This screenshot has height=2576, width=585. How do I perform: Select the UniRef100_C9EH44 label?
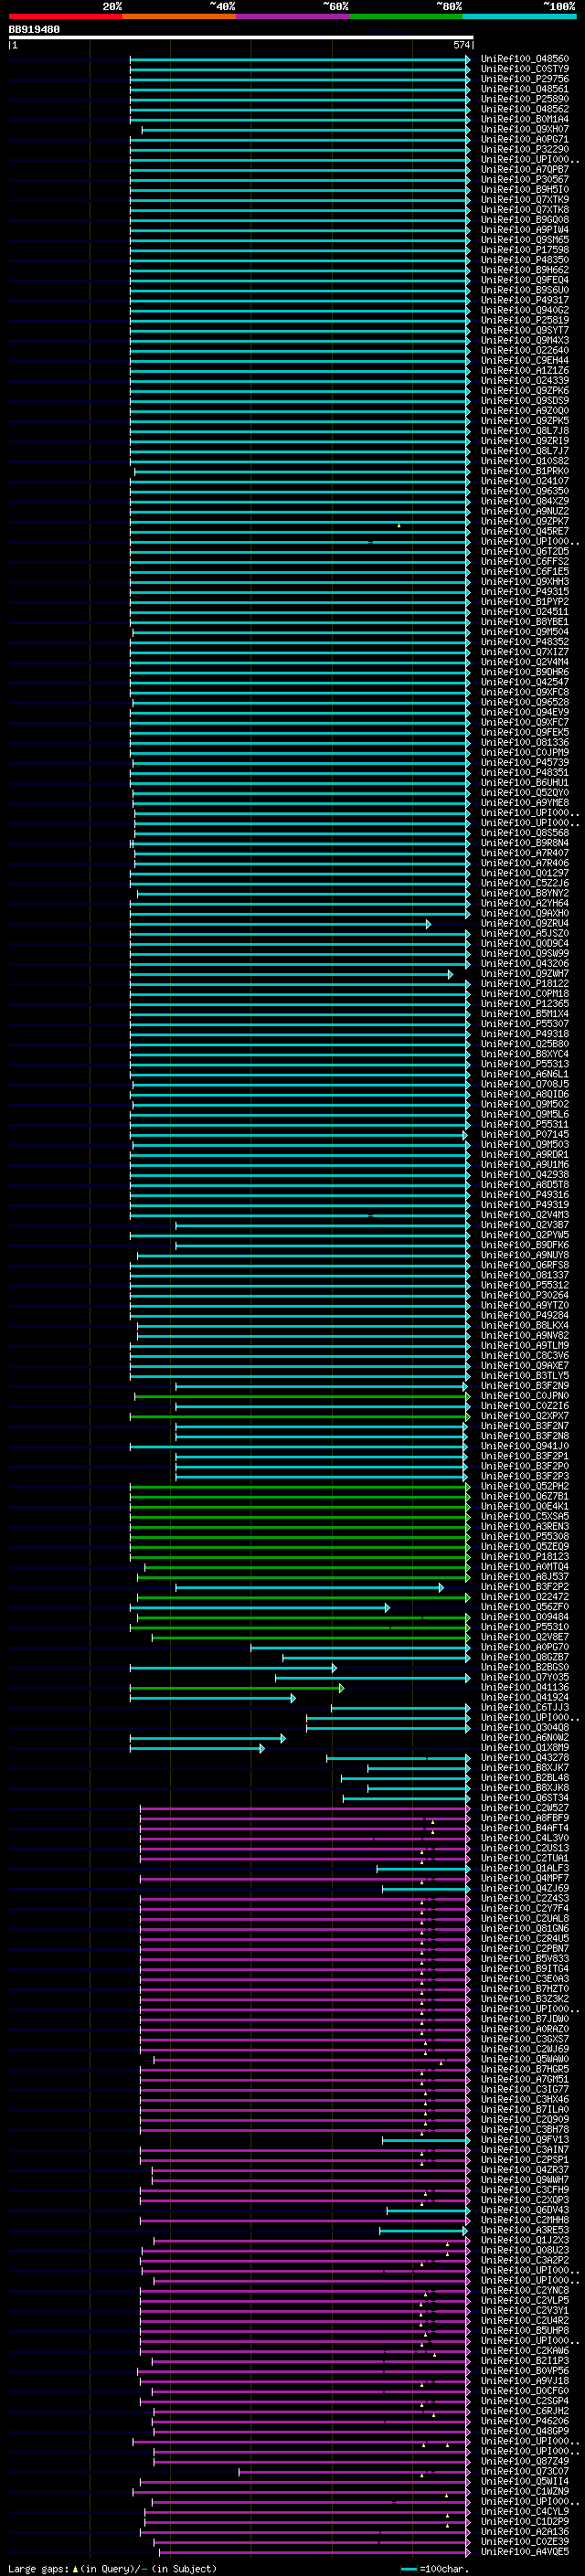tap(524, 361)
